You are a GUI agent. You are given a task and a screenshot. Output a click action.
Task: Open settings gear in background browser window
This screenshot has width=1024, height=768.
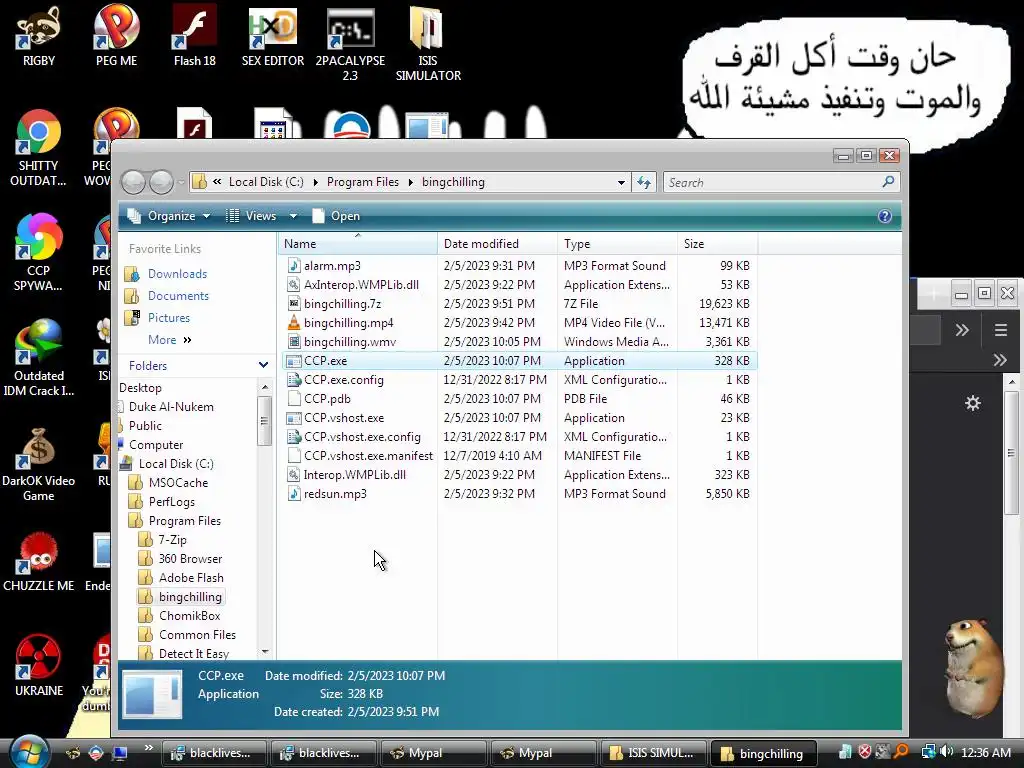pyautogui.click(x=973, y=403)
